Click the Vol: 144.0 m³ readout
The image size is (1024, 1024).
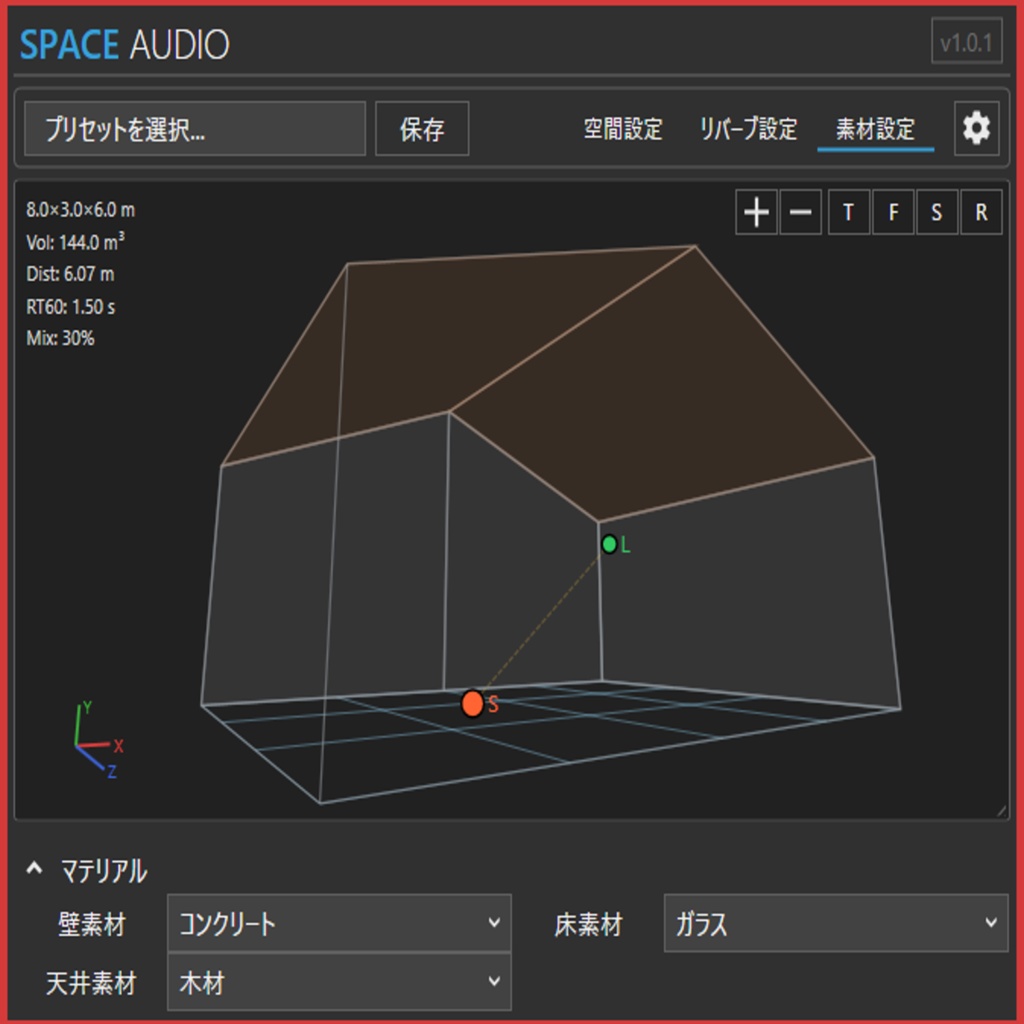pyautogui.click(x=75, y=242)
